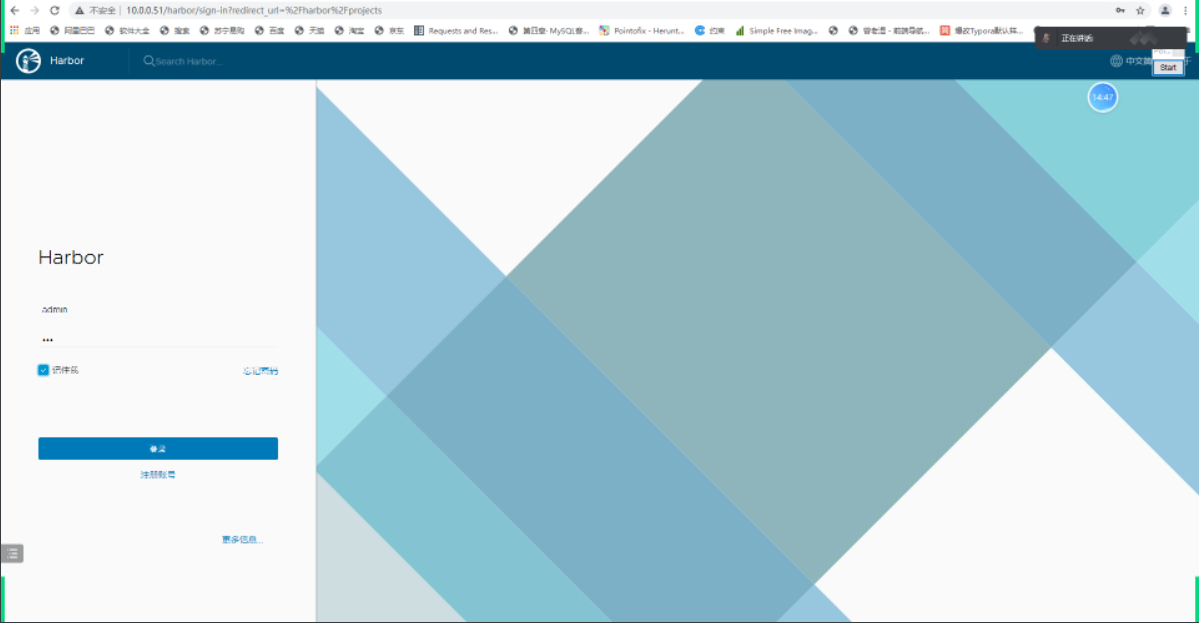
Task: Click the Harbor title in the header
Action: point(67,60)
